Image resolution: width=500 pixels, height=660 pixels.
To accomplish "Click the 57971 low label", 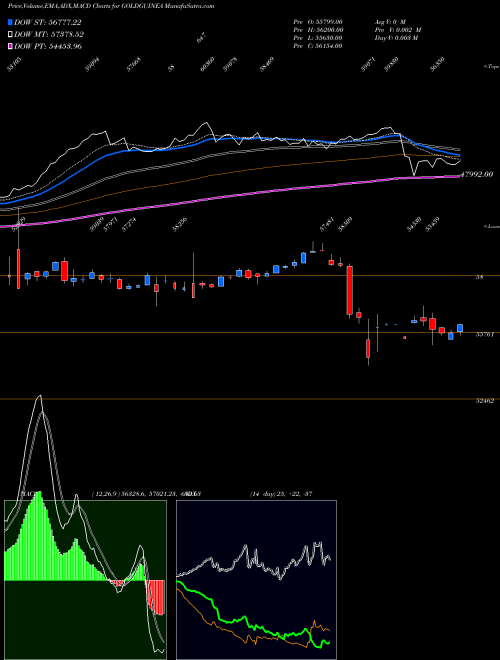I will (x=111, y=225).
